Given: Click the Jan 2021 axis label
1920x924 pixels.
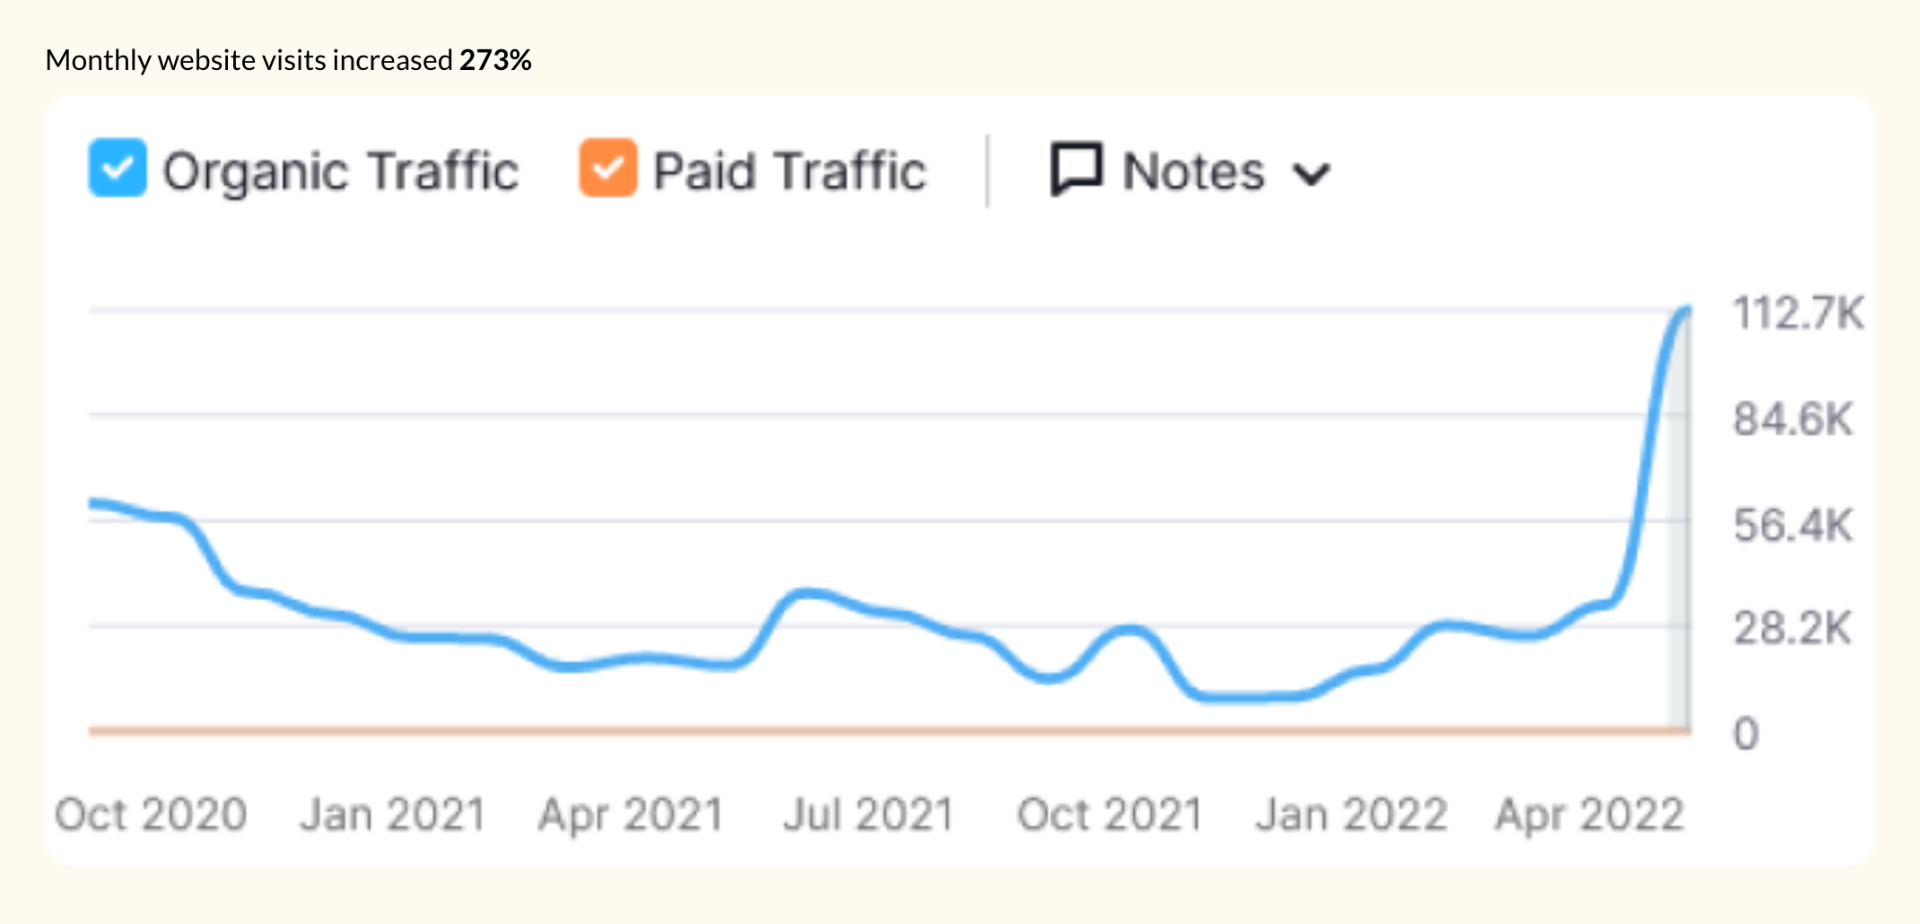Looking at the screenshot, I should (393, 814).
